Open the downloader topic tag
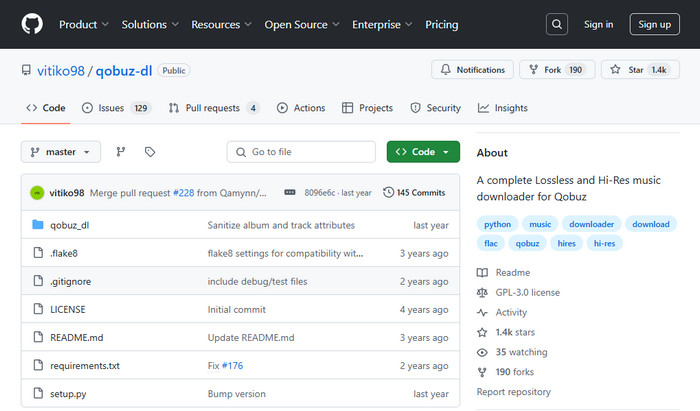 click(x=592, y=224)
